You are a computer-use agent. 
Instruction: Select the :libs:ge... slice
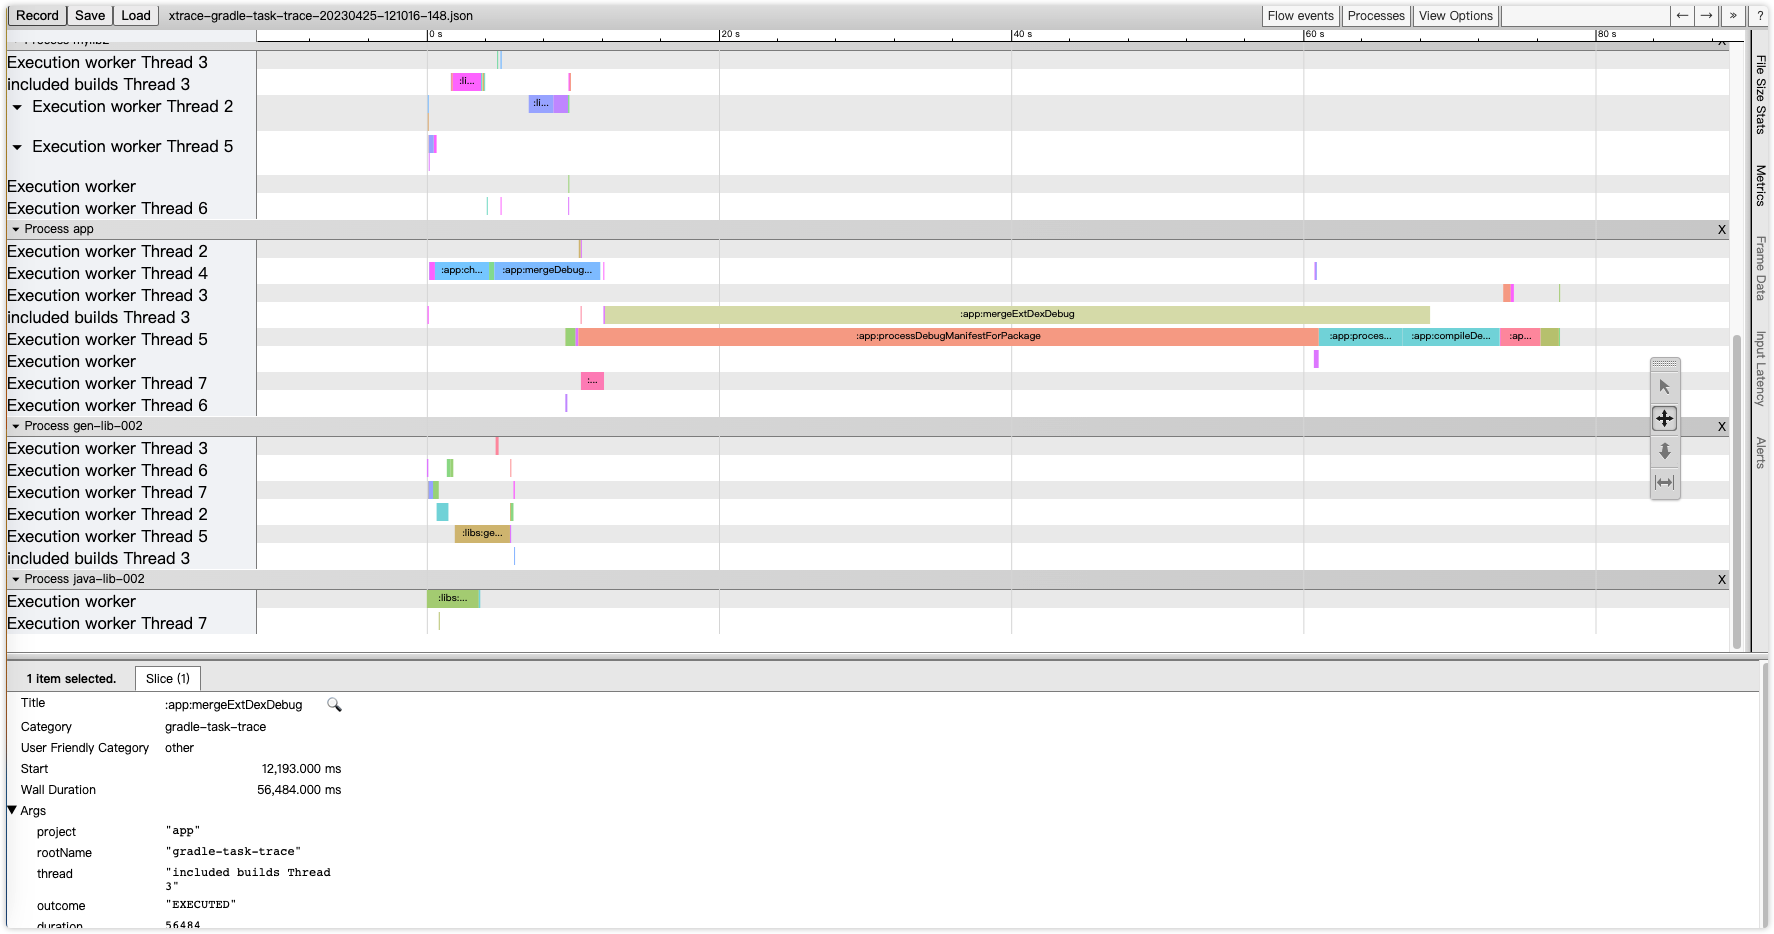tap(482, 533)
